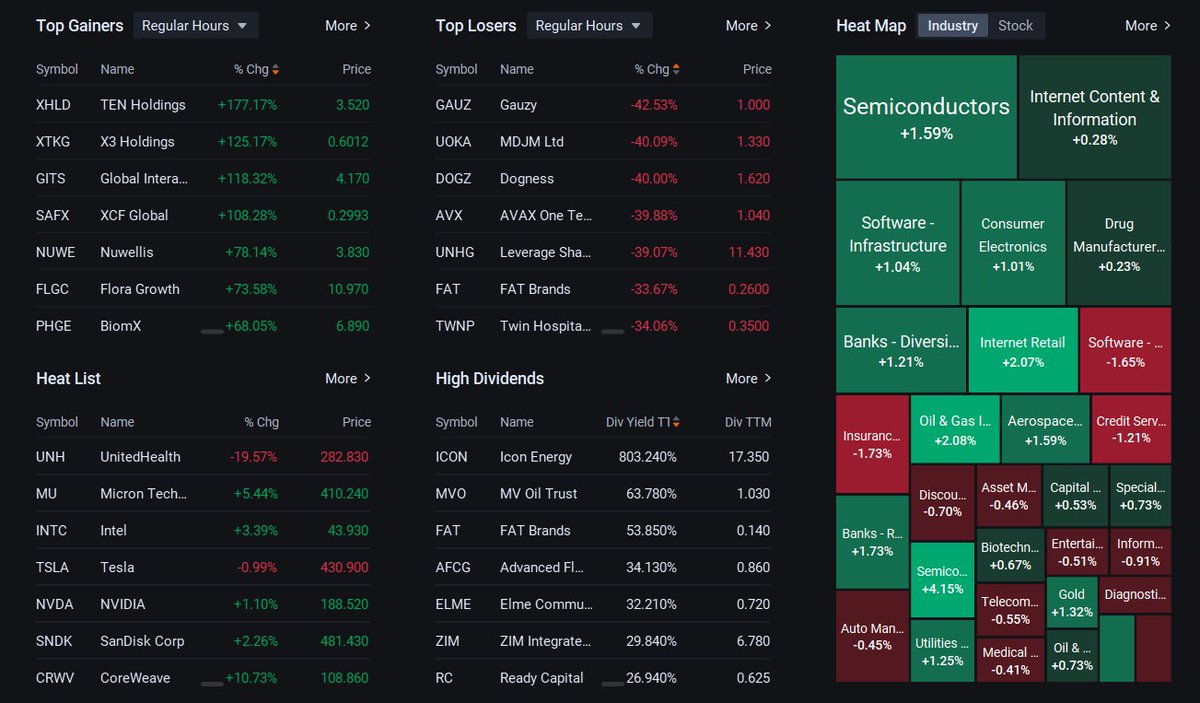Click the Specialty +0.73% tile
The height and width of the screenshot is (703, 1200).
1140,495
